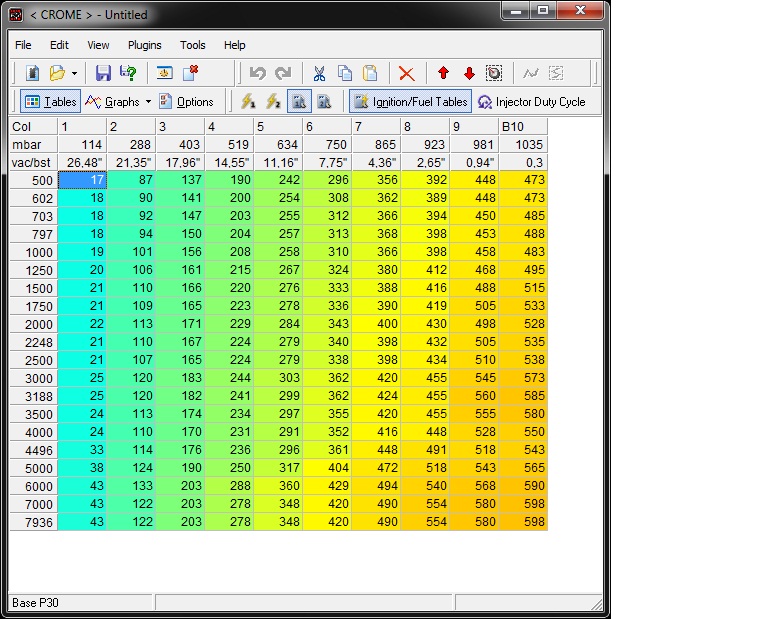Open the Plugins menu
The height and width of the screenshot is (619, 768).
144,45
